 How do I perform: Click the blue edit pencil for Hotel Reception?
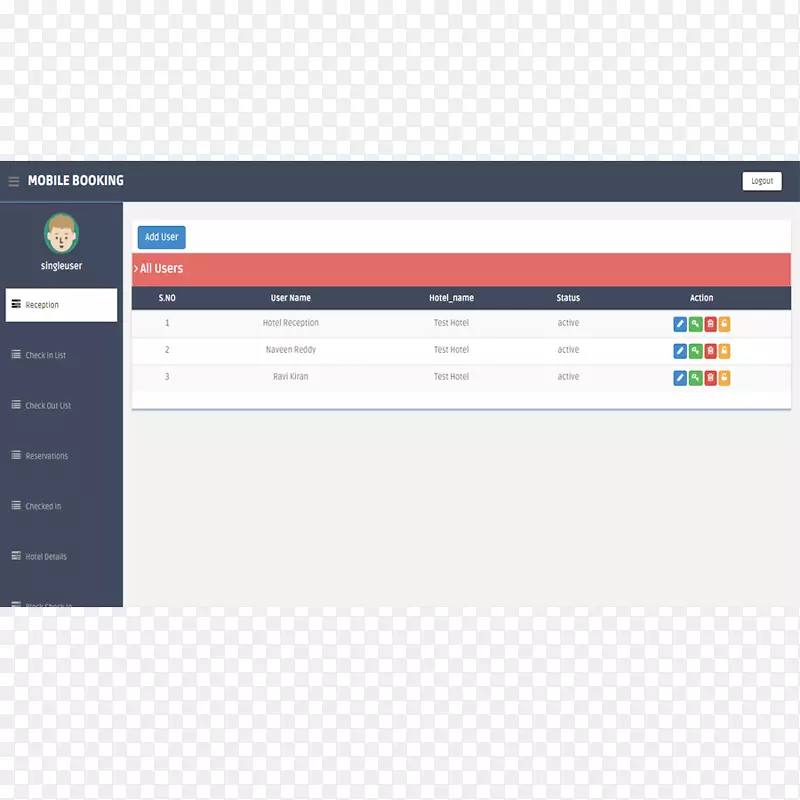[x=680, y=324]
